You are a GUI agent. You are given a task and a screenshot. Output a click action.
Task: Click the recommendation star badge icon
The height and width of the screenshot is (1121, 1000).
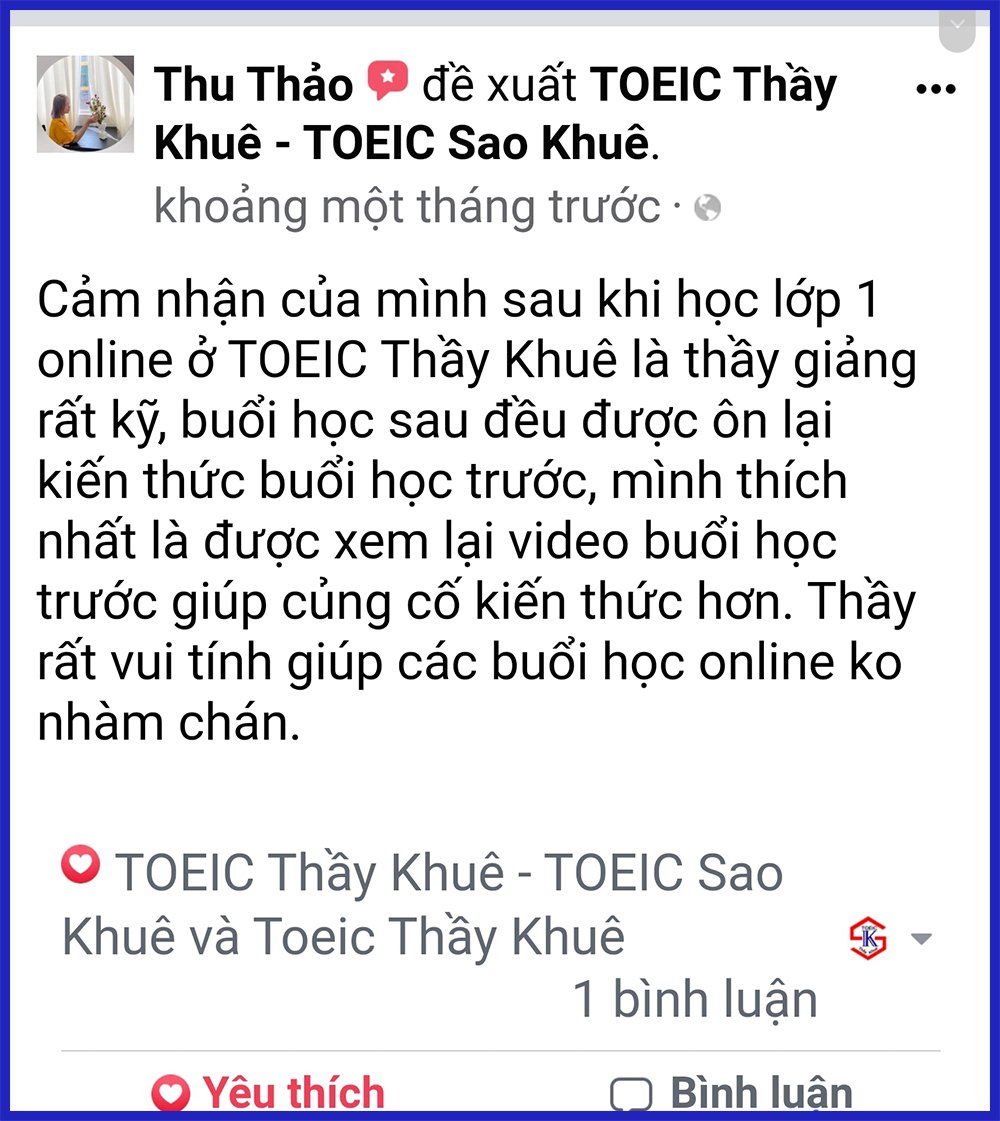click(x=387, y=80)
